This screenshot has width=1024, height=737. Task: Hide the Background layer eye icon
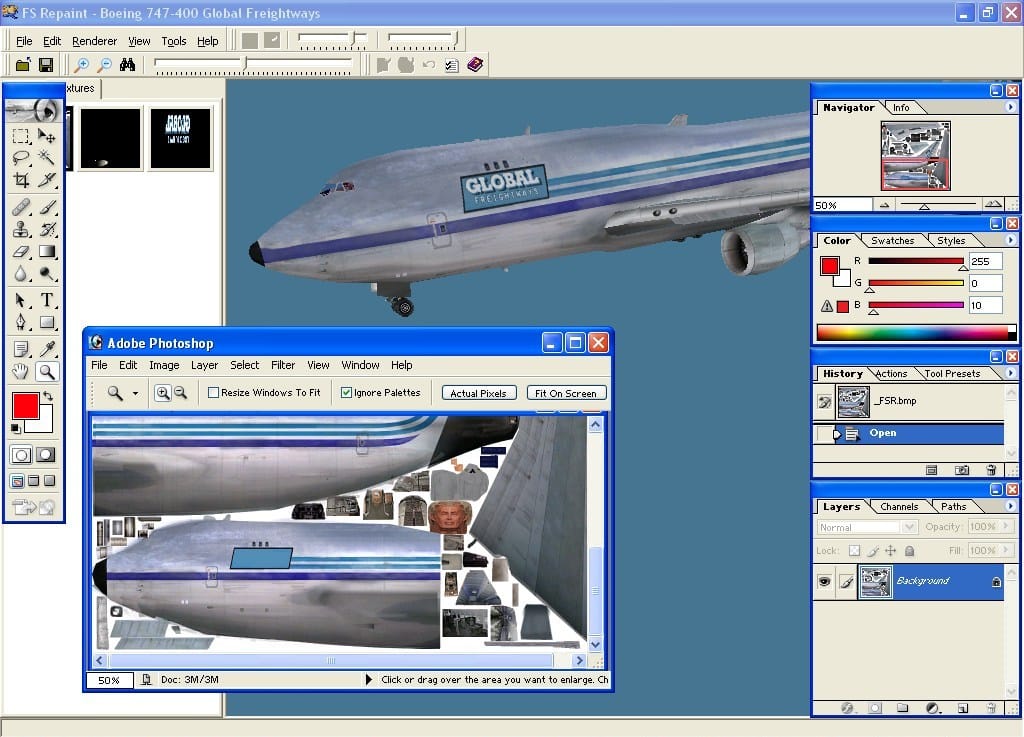pos(824,581)
